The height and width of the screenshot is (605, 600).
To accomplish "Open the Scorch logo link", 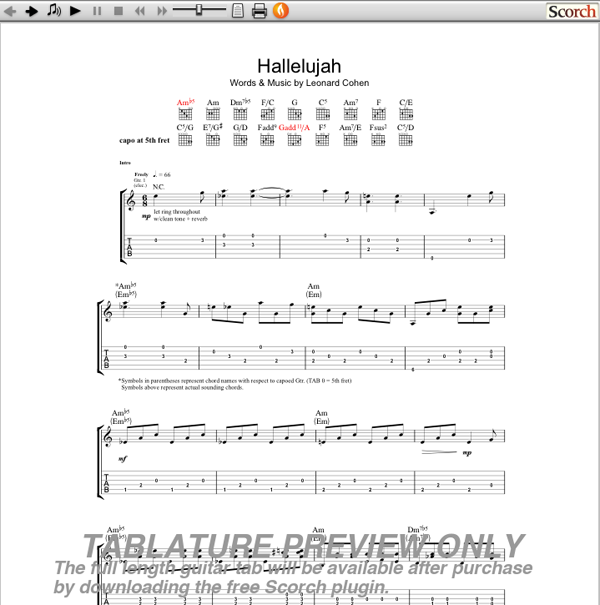I will (571, 11).
